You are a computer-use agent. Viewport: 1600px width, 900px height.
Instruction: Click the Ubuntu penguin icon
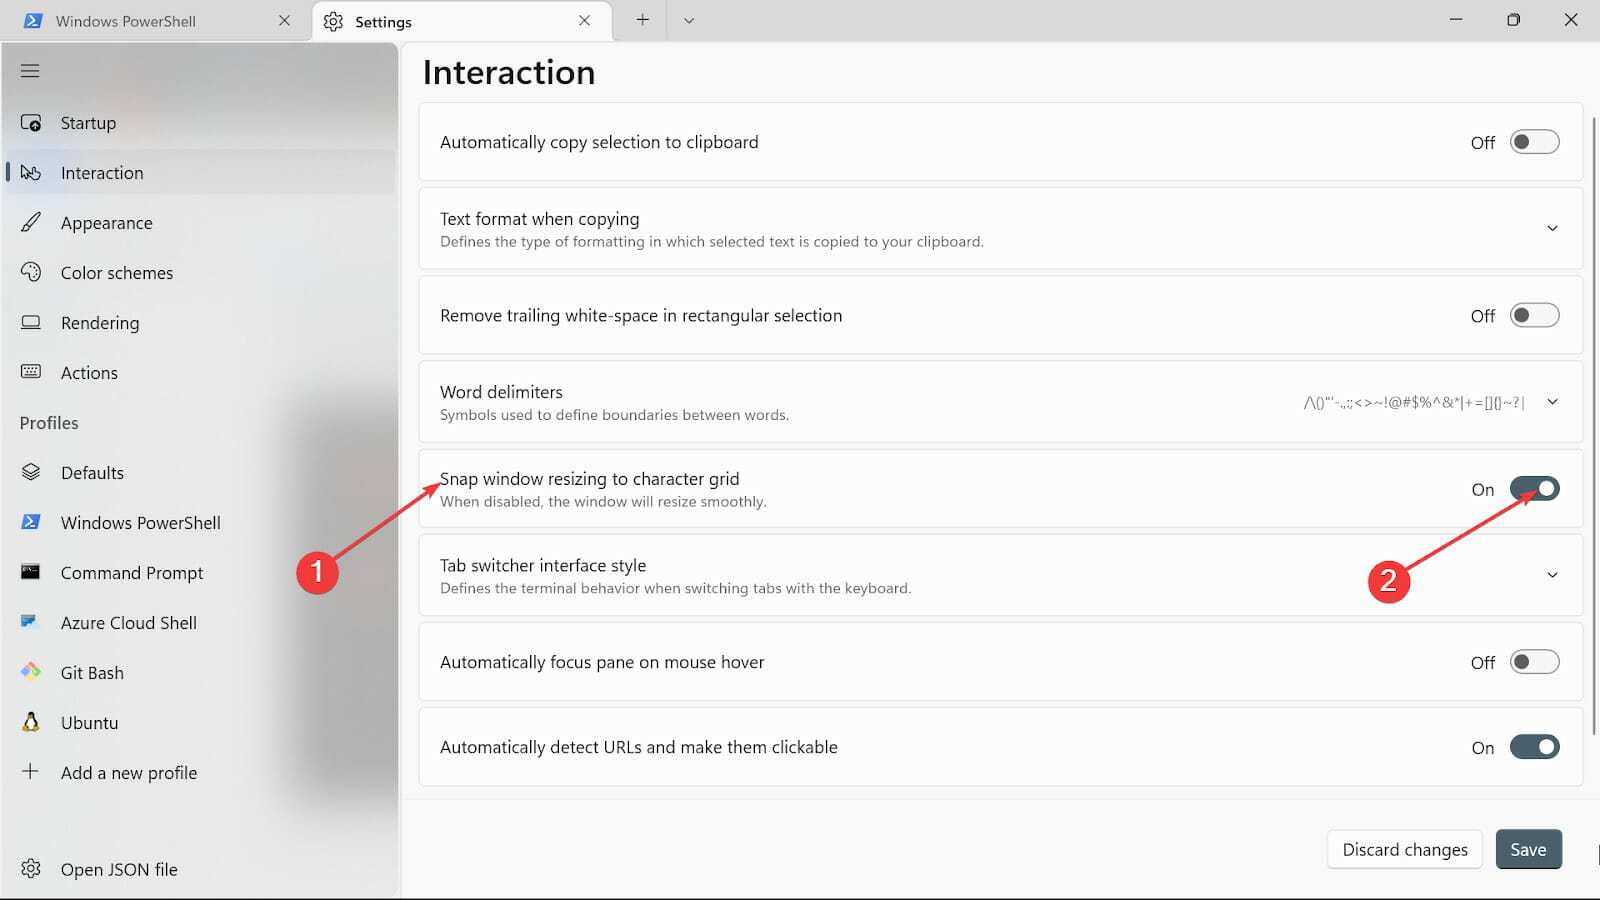pyautogui.click(x=31, y=722)
